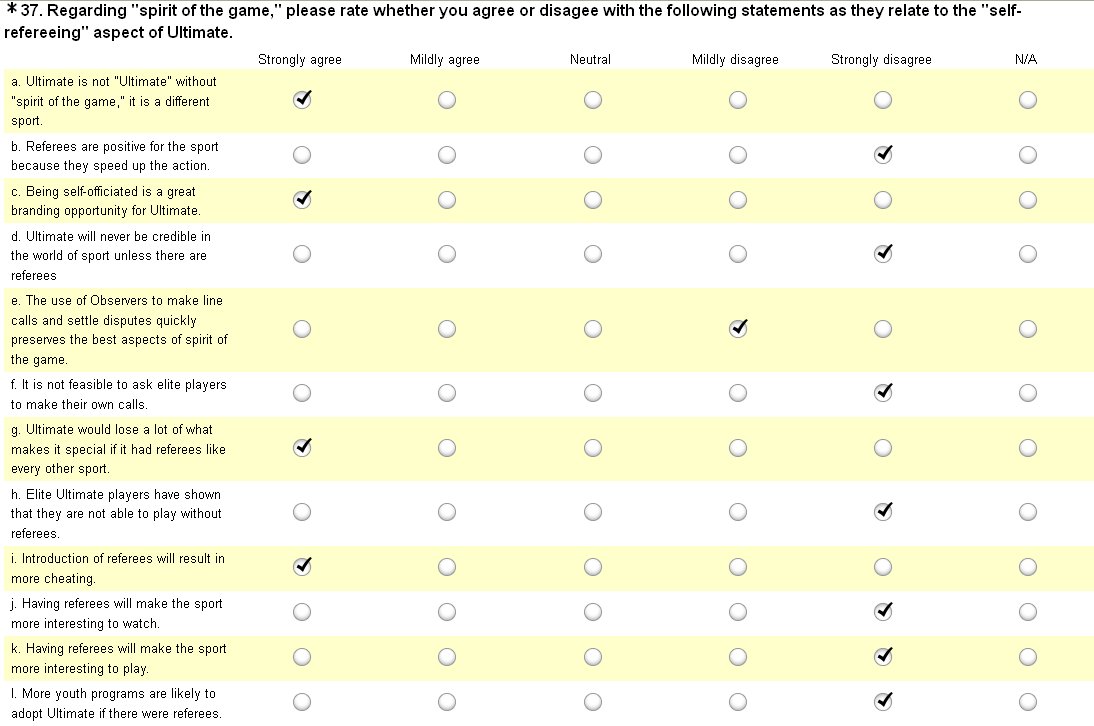Mark Mildly agree for statement h
The height and width of the screenshot is (726, 1094).
coord(446,512)
